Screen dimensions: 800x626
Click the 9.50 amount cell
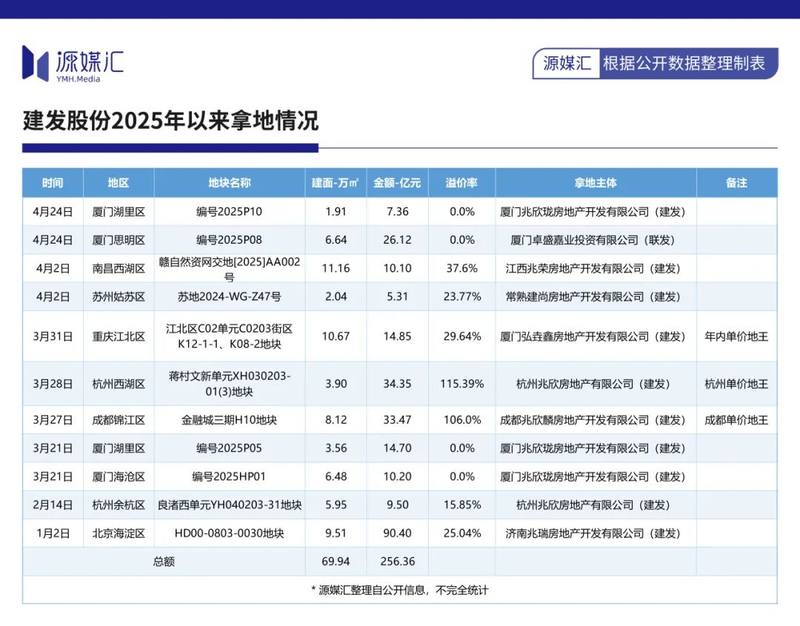[x=397, y=505]
